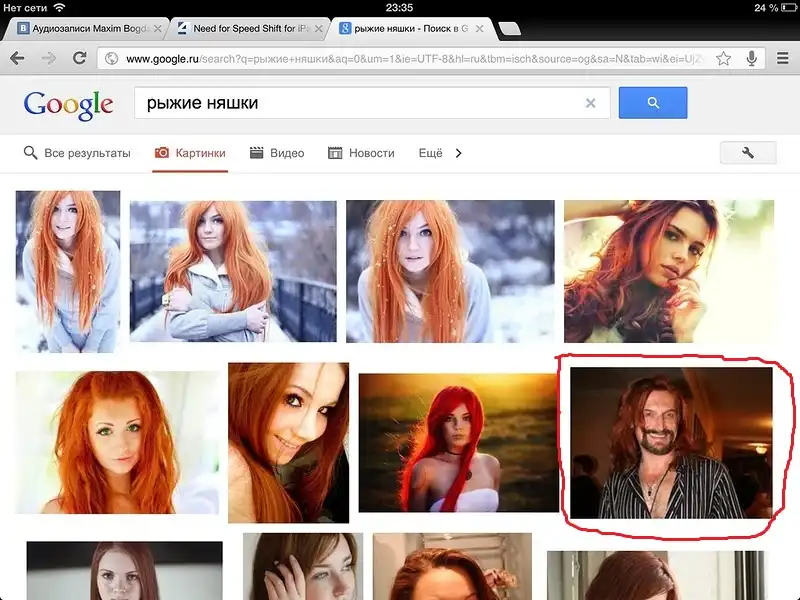Click the forward navigation arrow

tap(48, 59)
